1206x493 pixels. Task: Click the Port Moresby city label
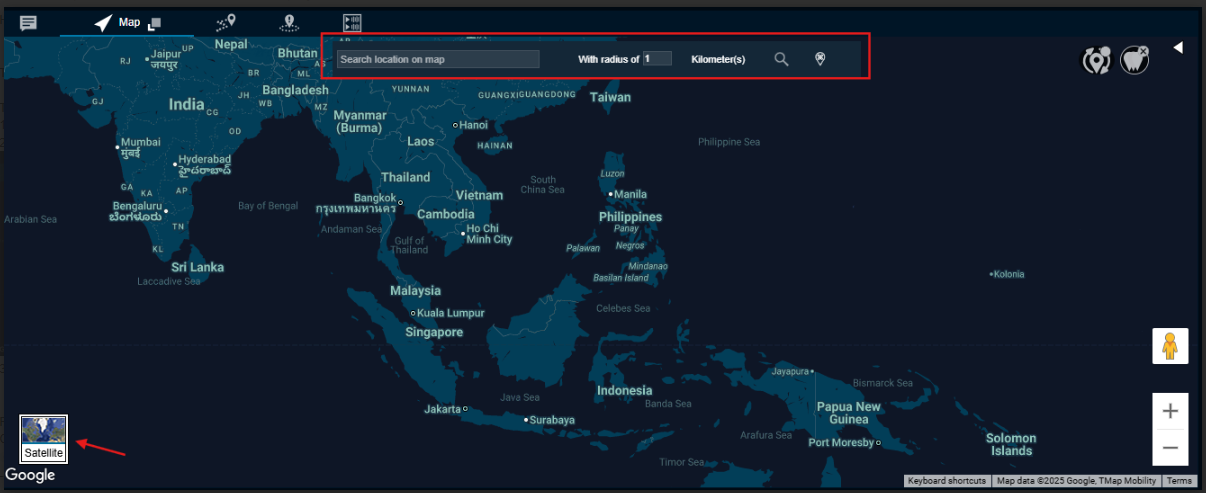point(840,443)
